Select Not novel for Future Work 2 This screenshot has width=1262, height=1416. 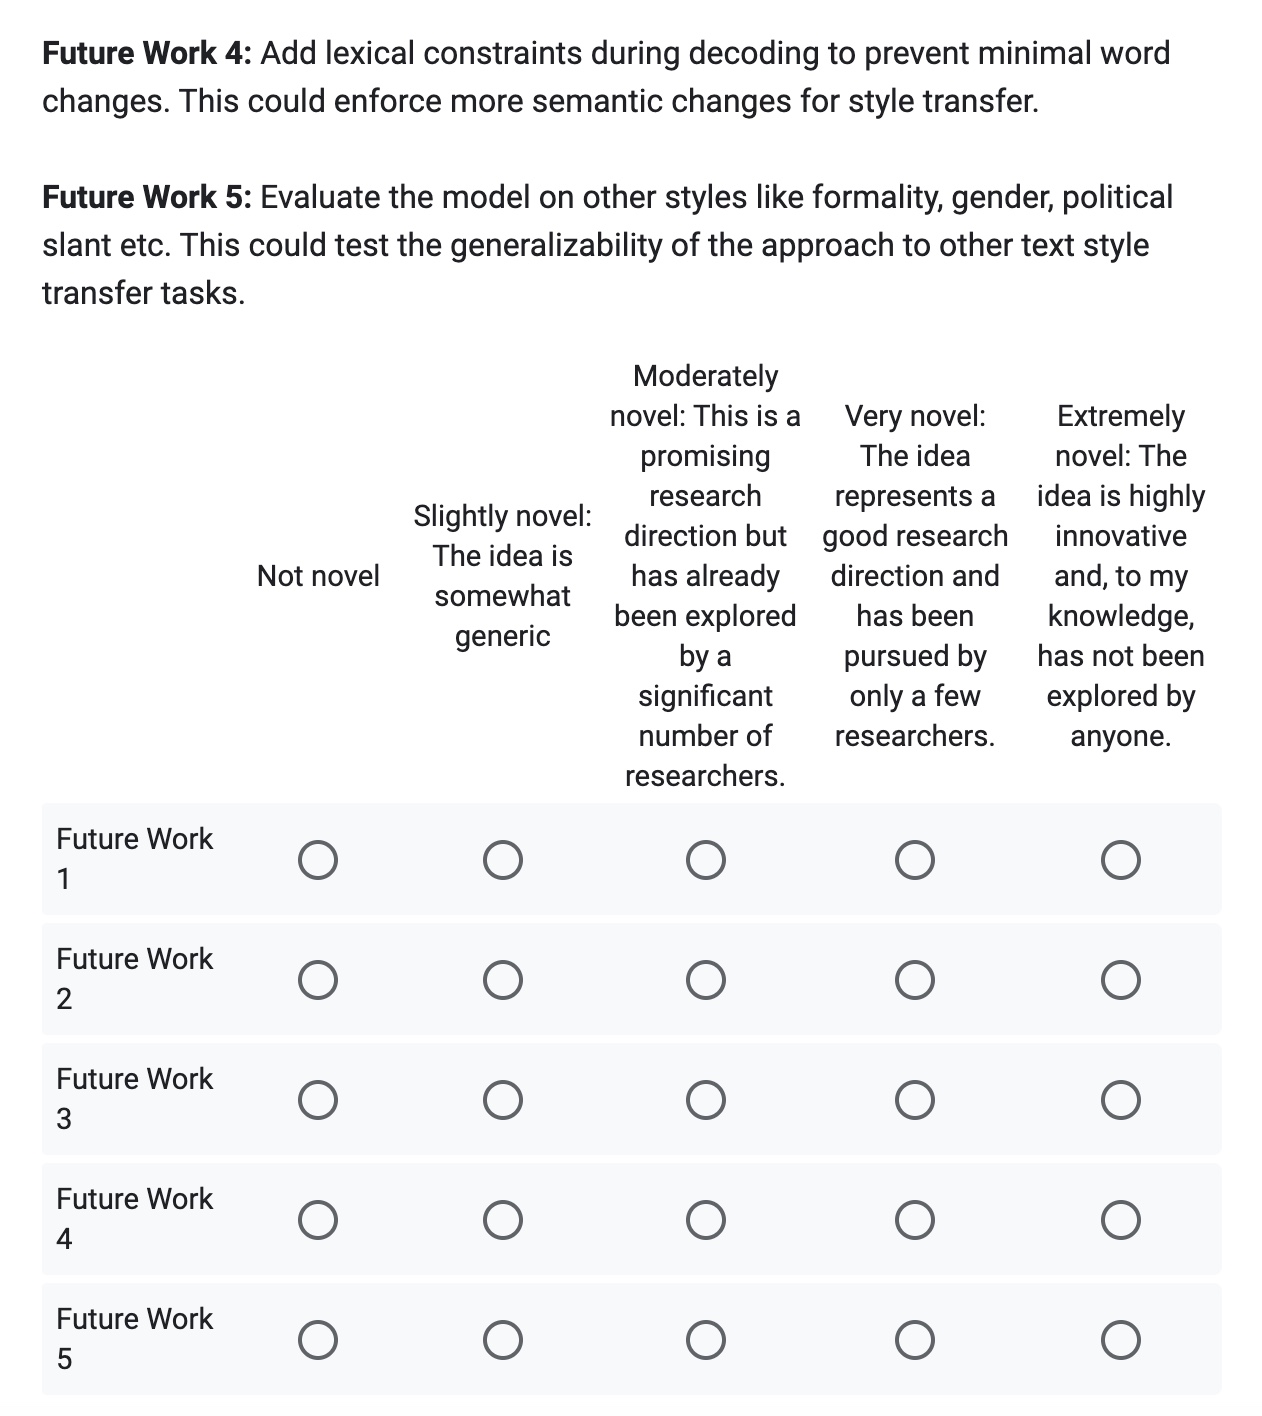tap(317, 980)
